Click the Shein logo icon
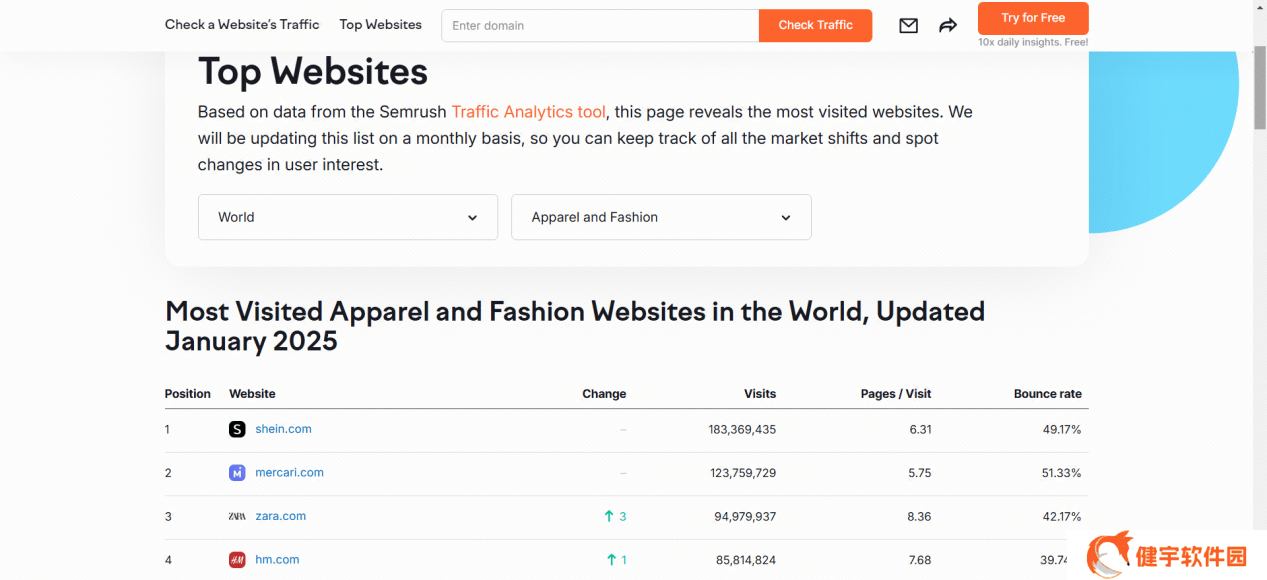This screenshot has height=580, width=1267. coord(237,429)
